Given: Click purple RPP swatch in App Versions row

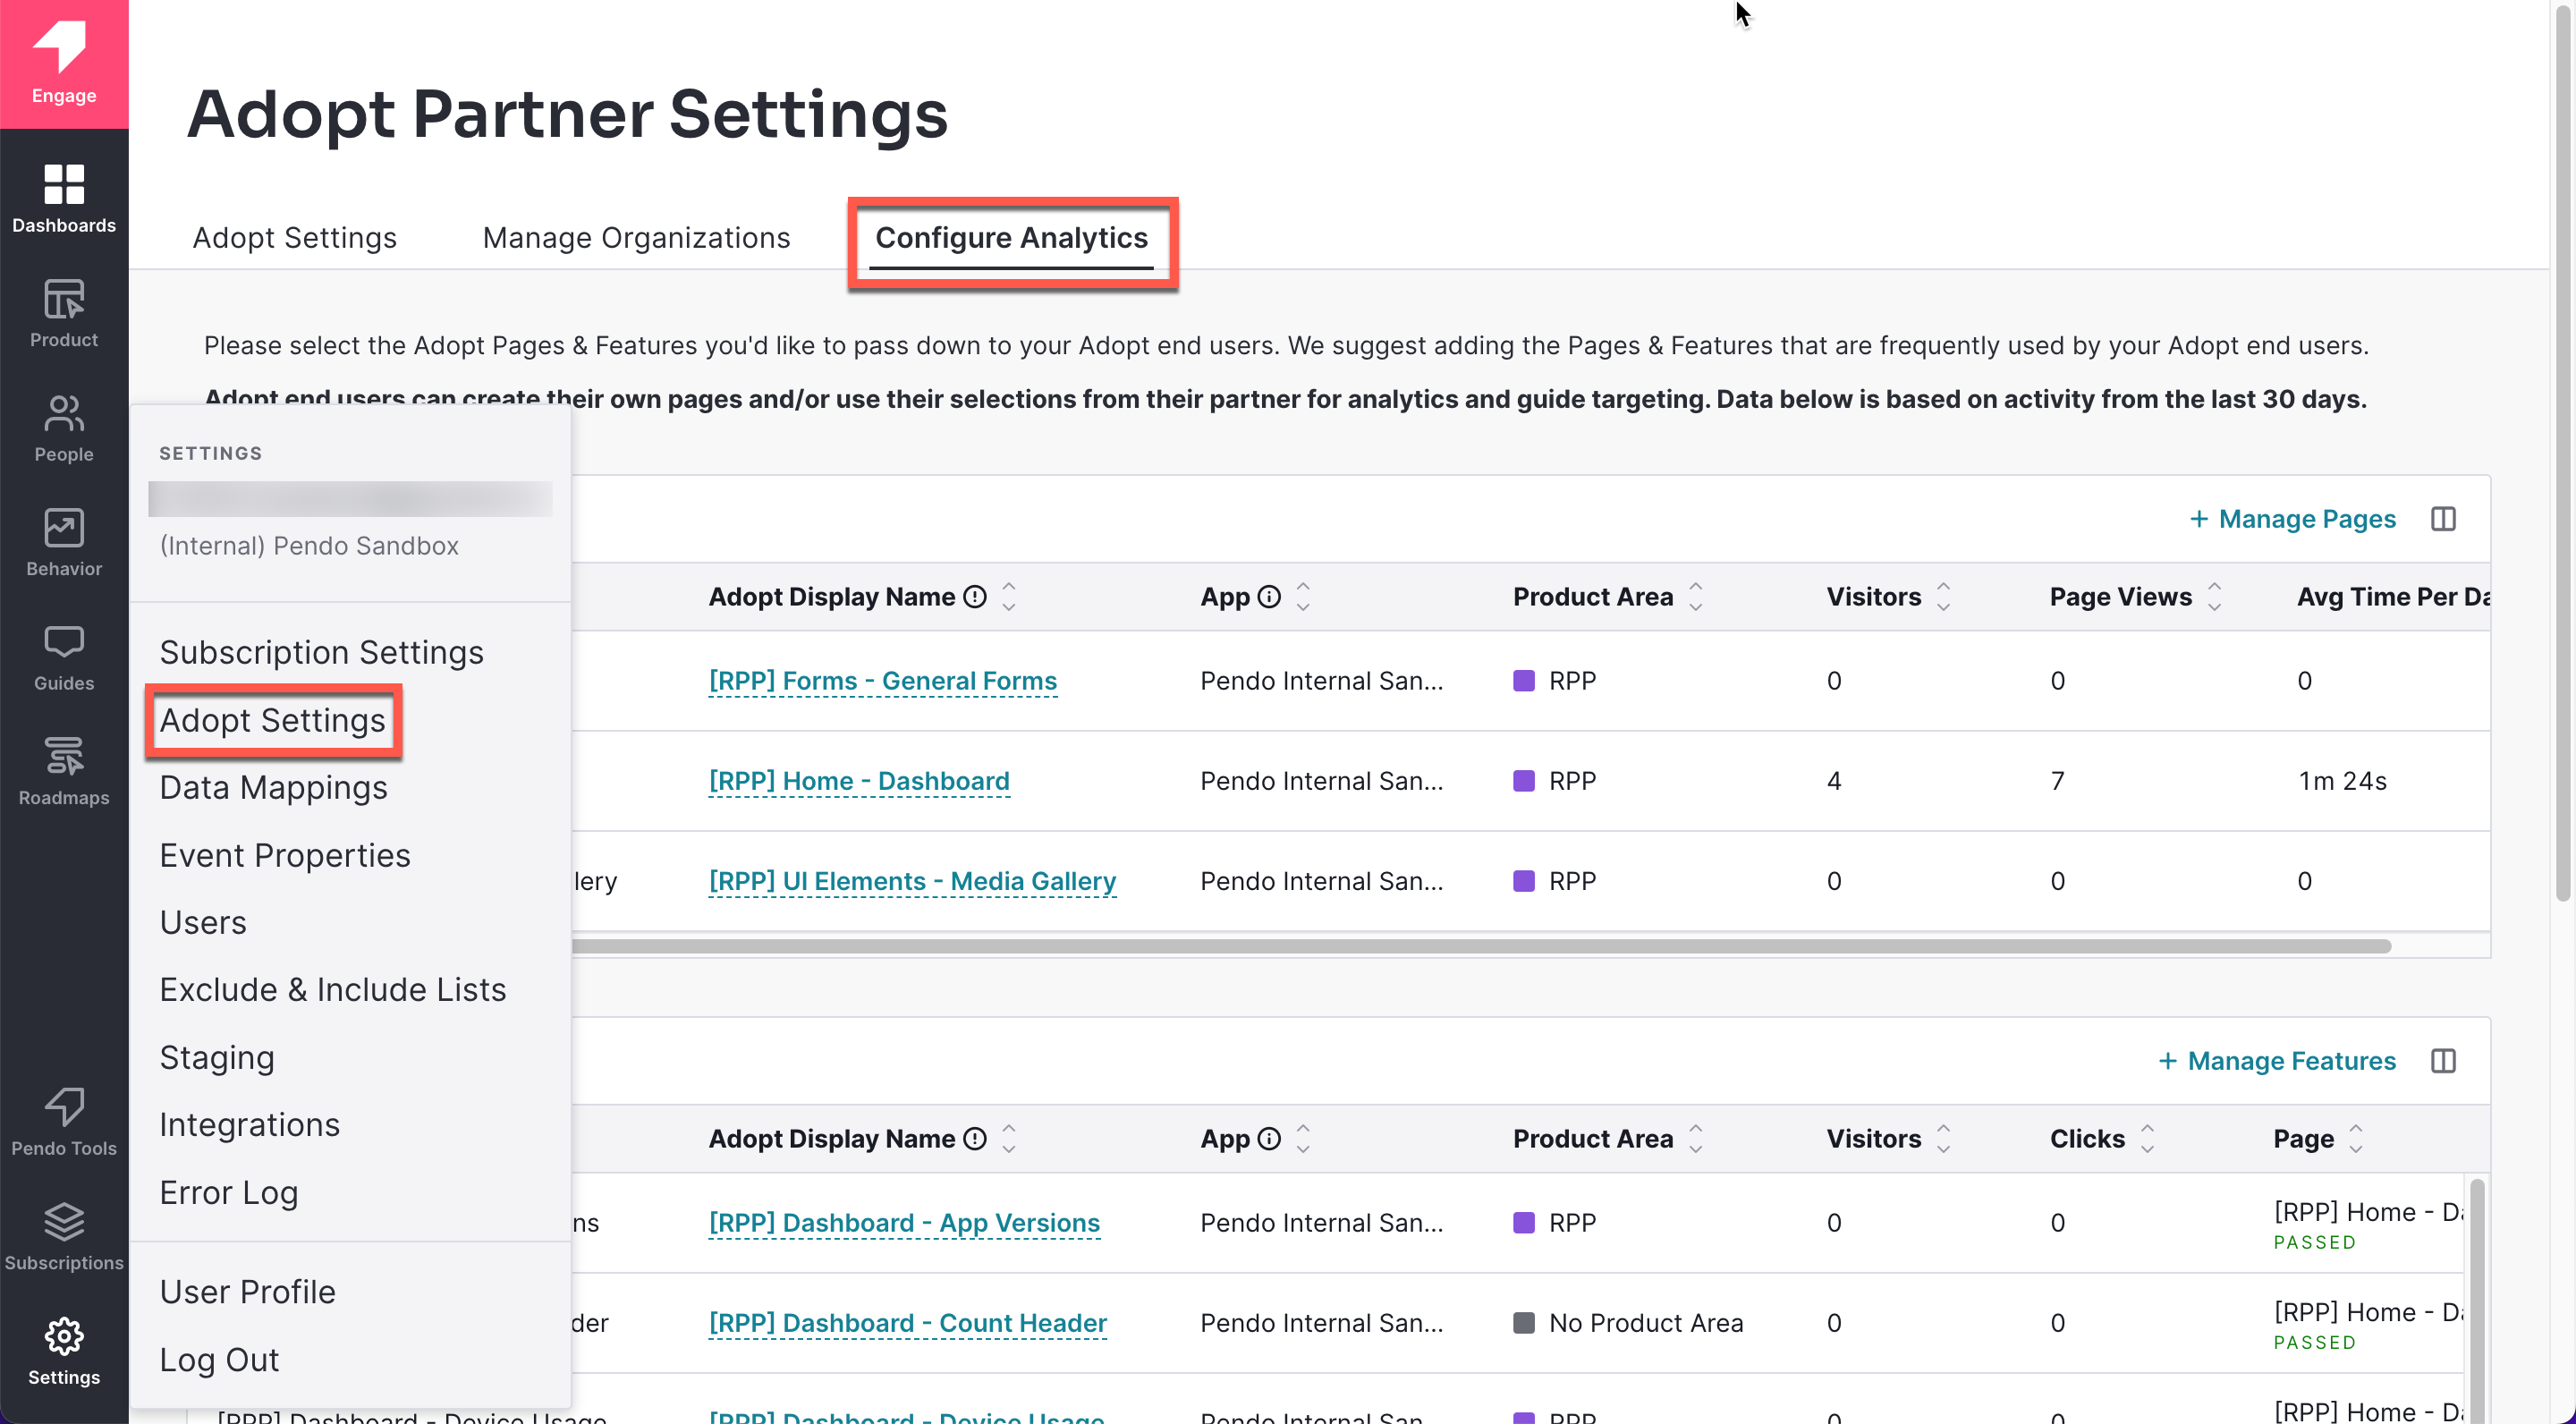Looking at the screenshot, I should click(x=1523, y=1223).
